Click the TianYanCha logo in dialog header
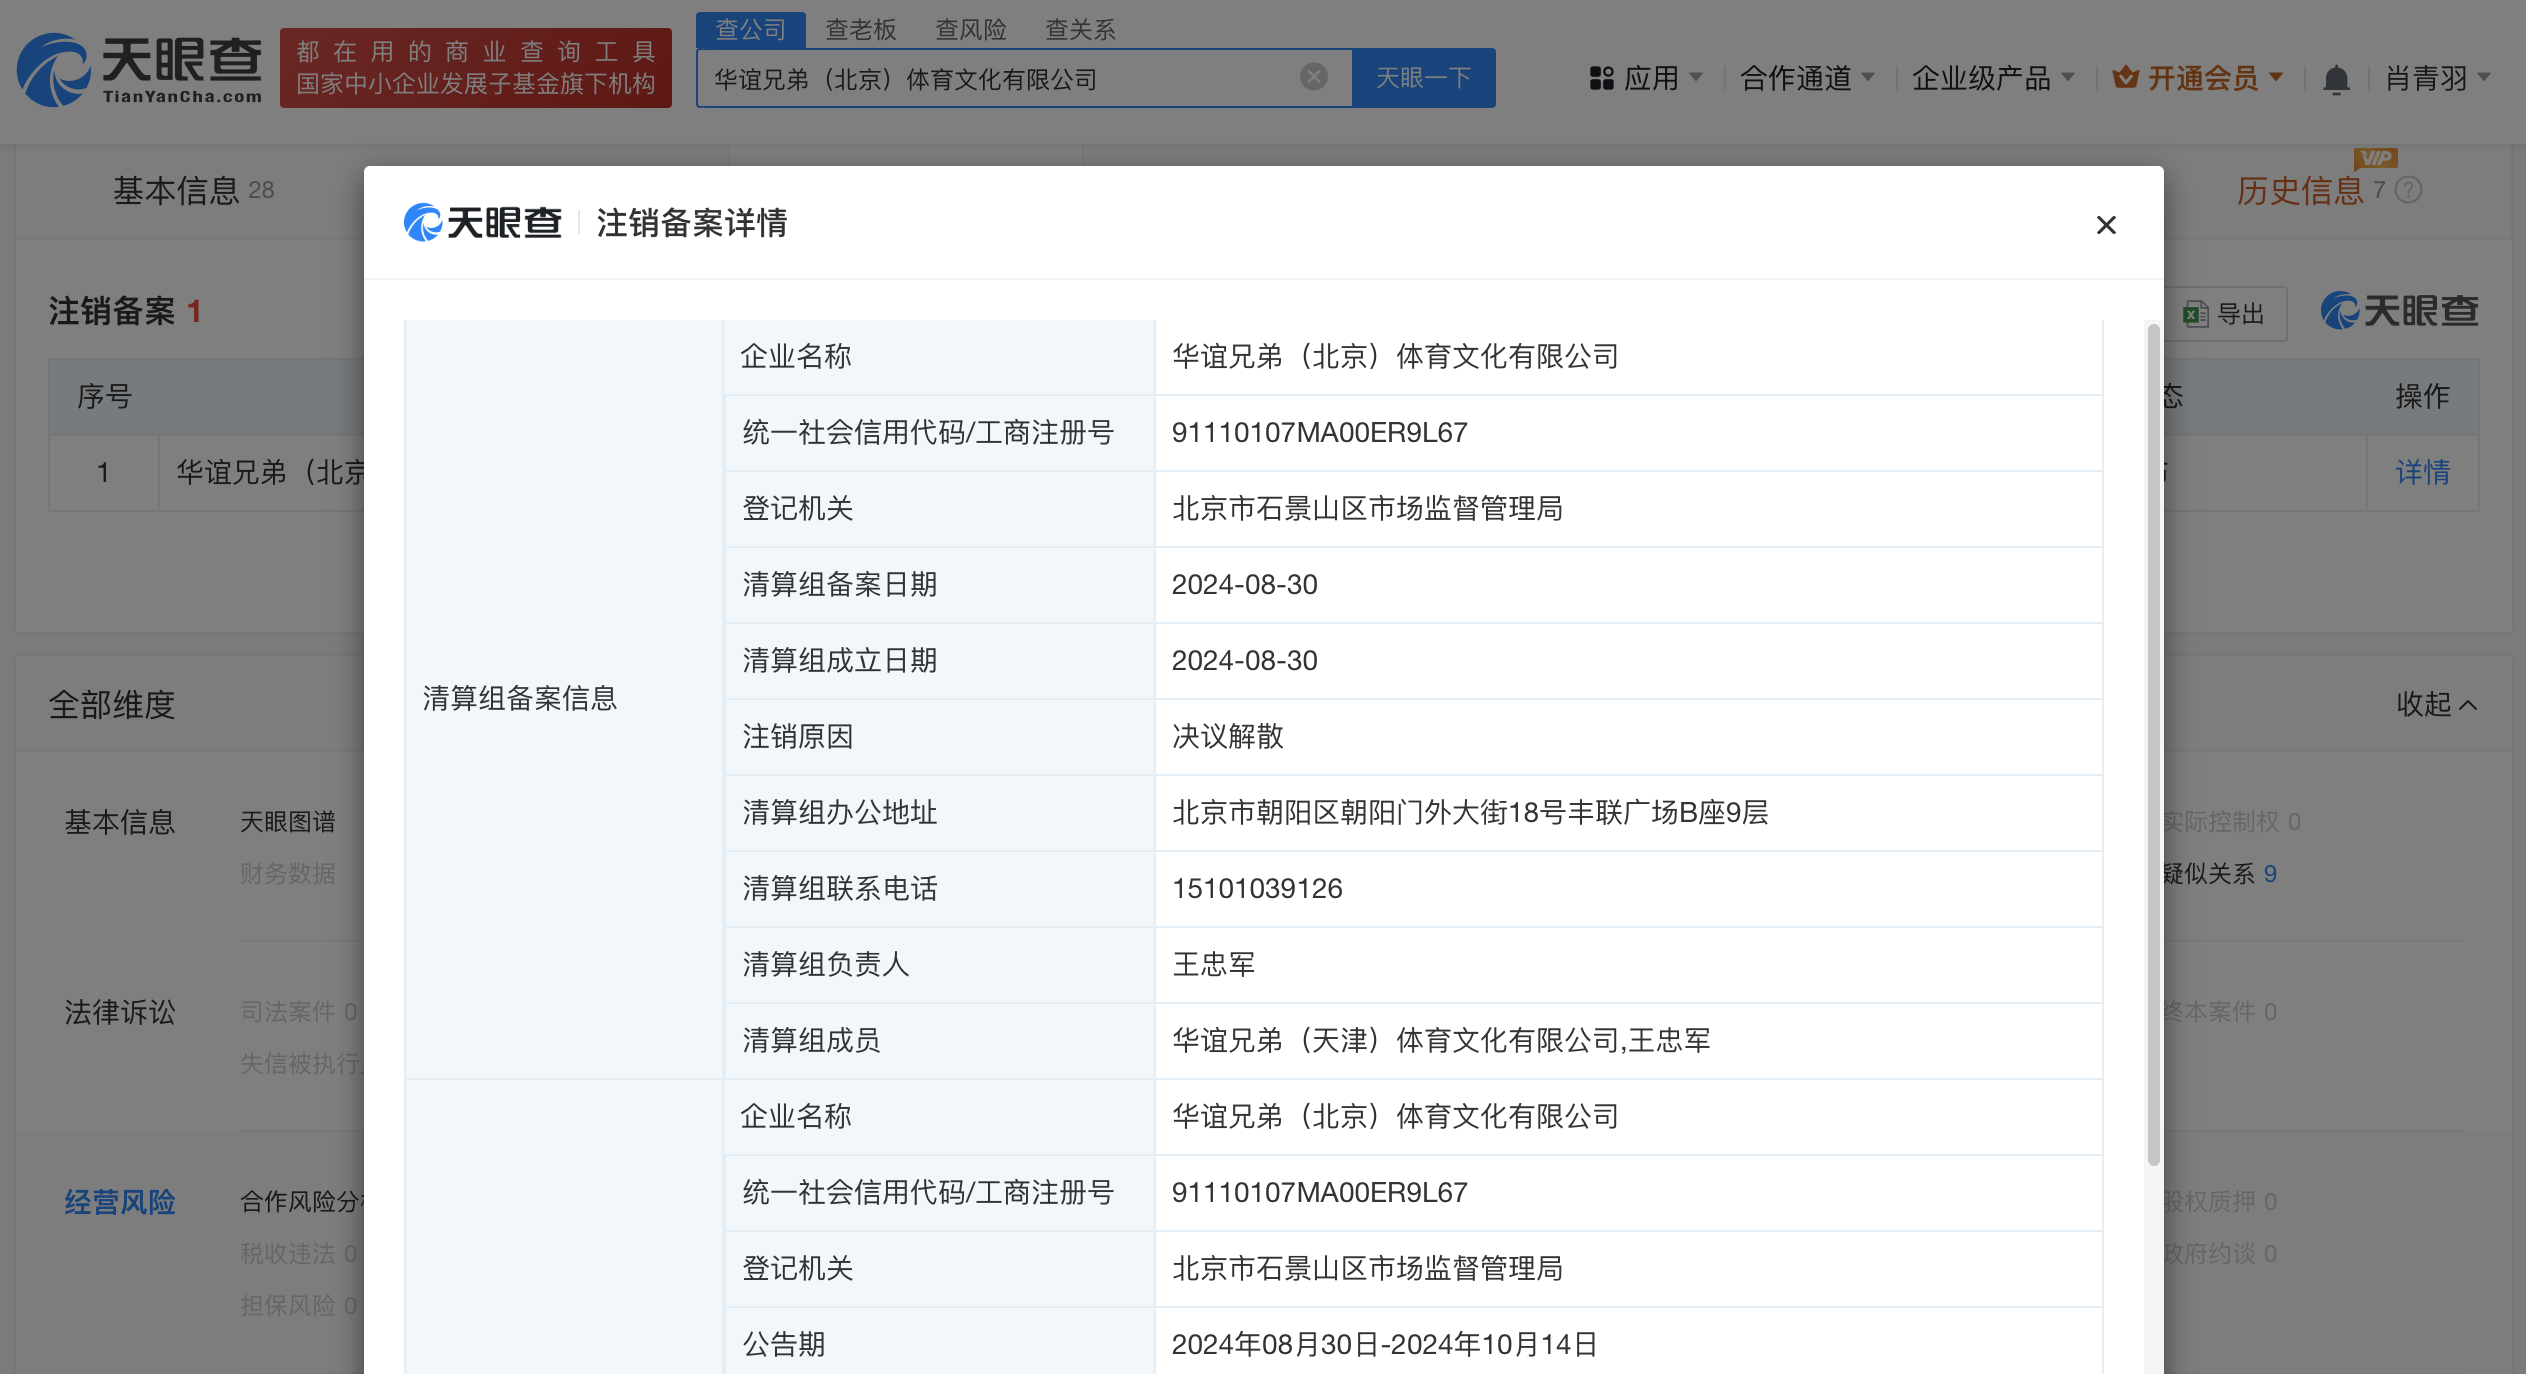The width and height of the screenshot is (2526, 1374). point(482,222)
